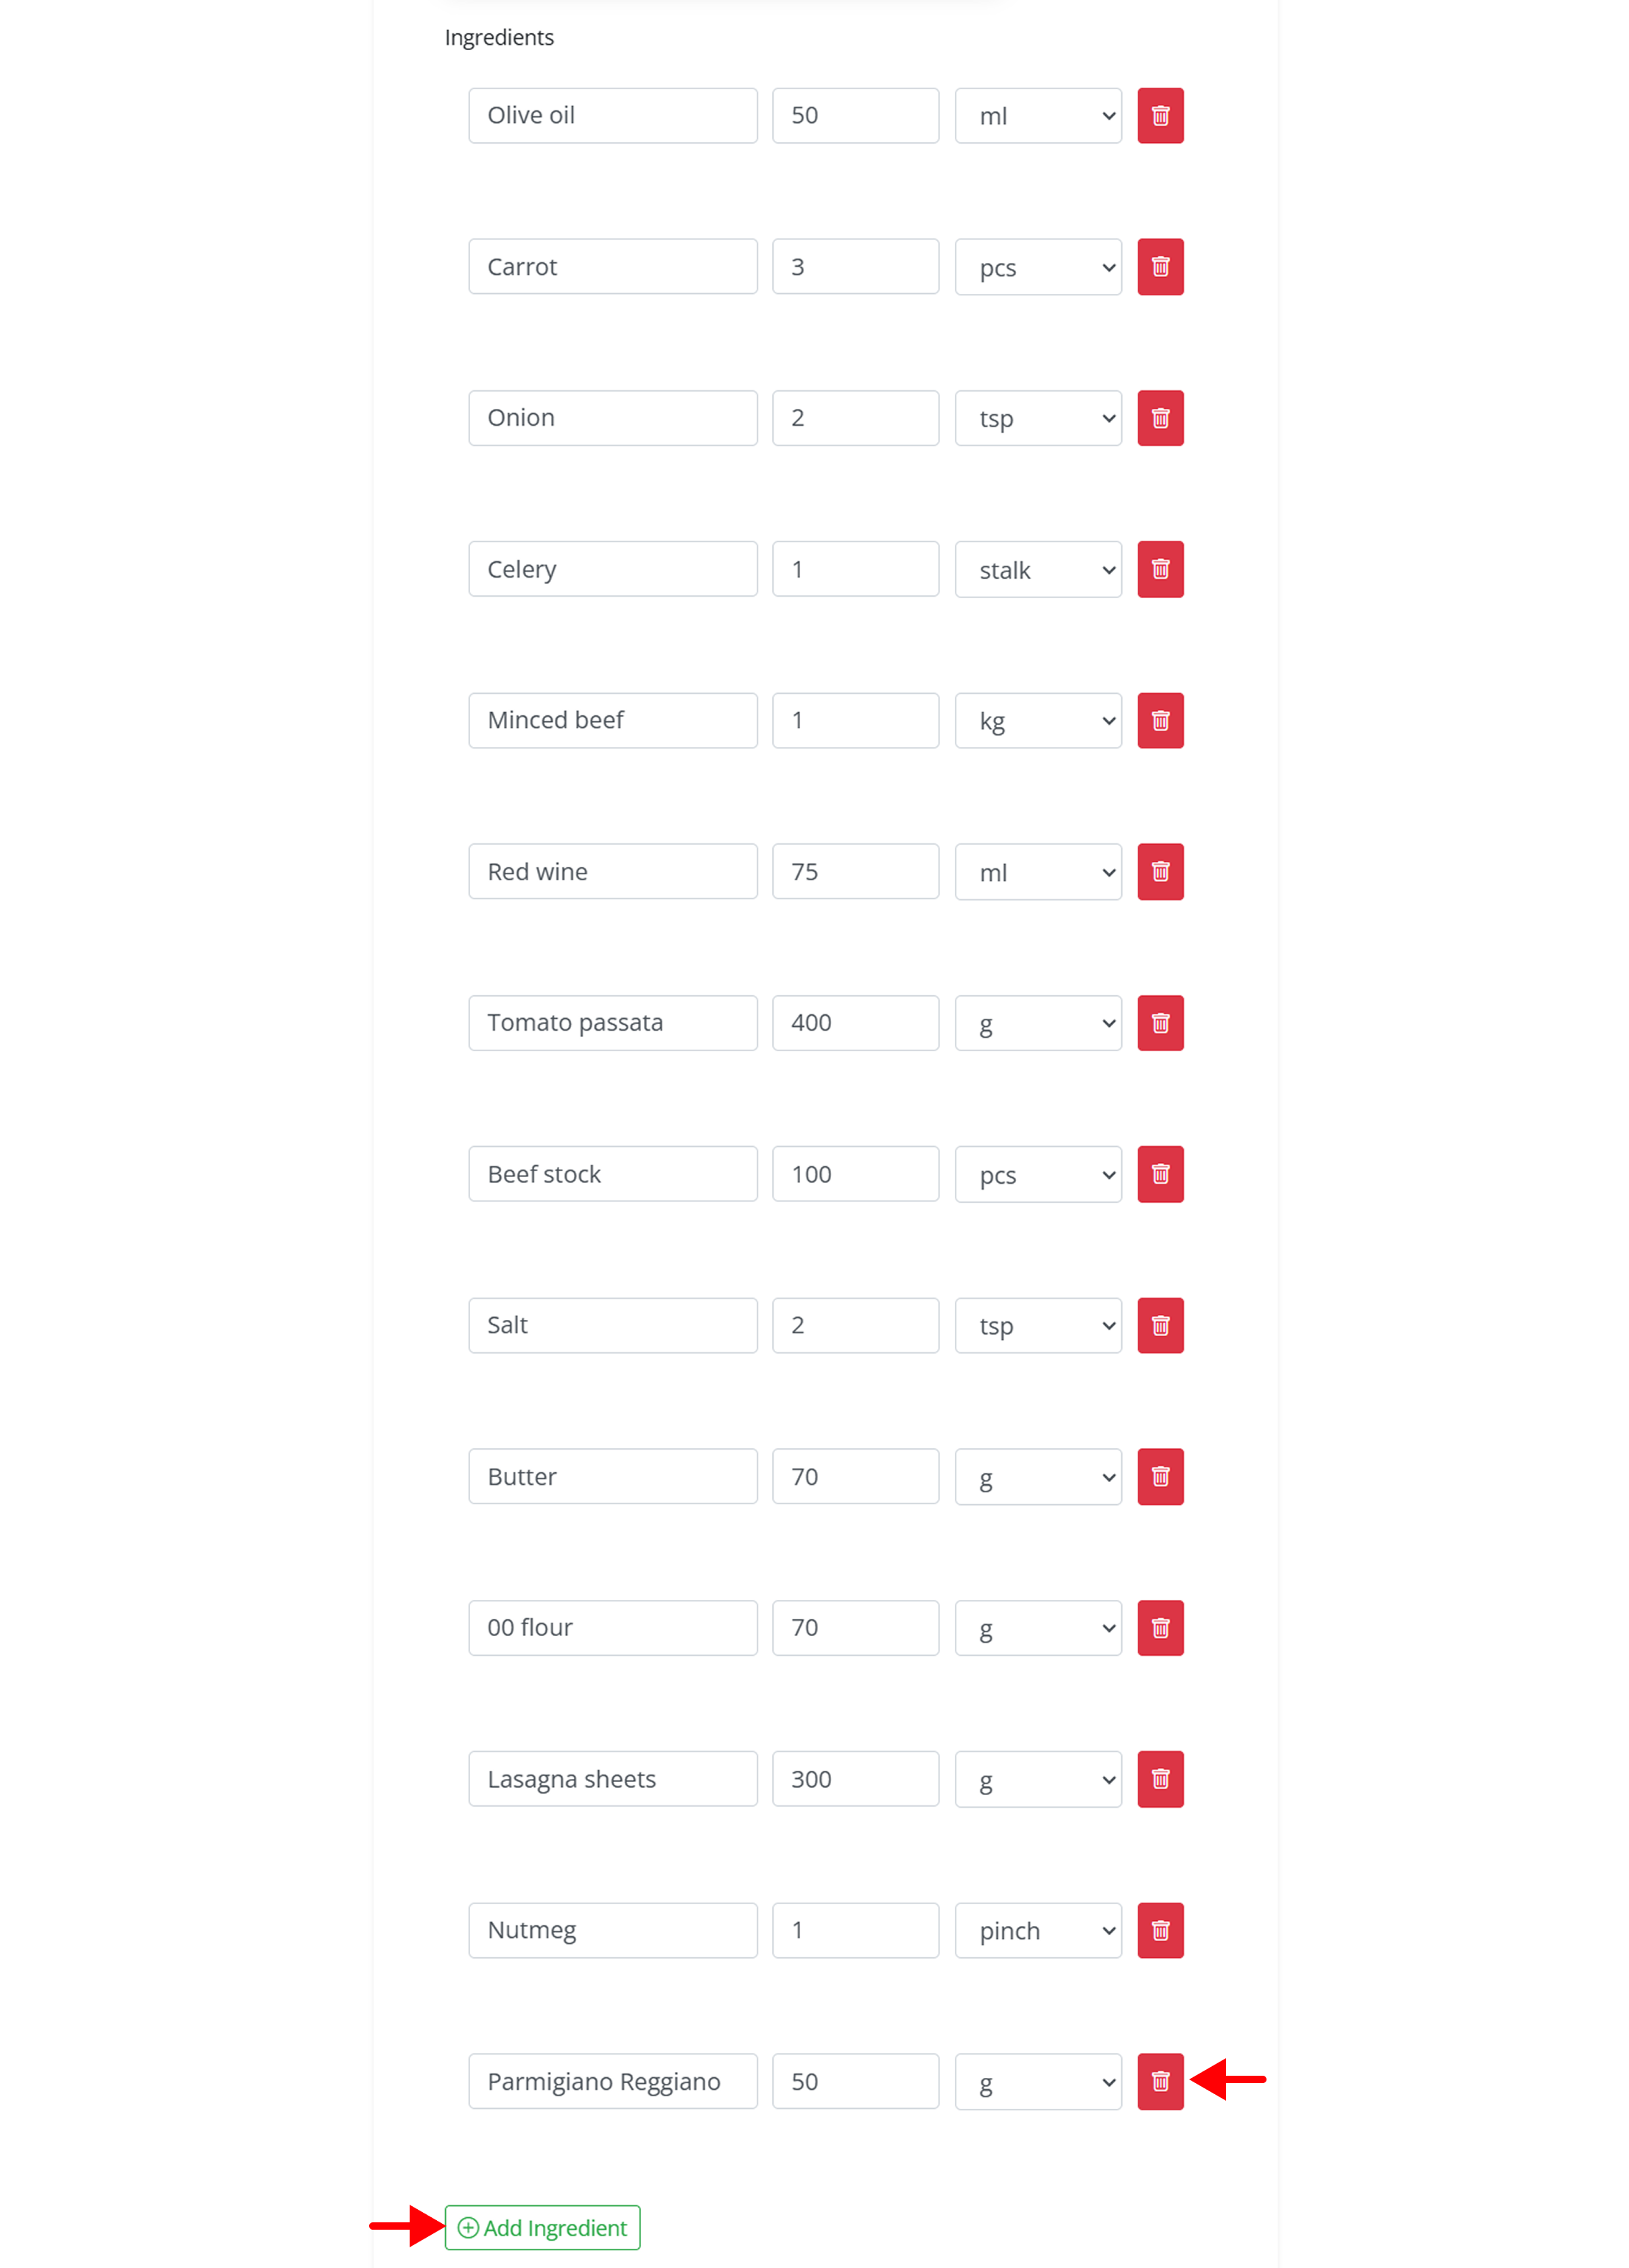The height and width of the screenshot is (2268, 1629).
Task: Click the Butter quantity field showing 70
Action: point(855,1476)
